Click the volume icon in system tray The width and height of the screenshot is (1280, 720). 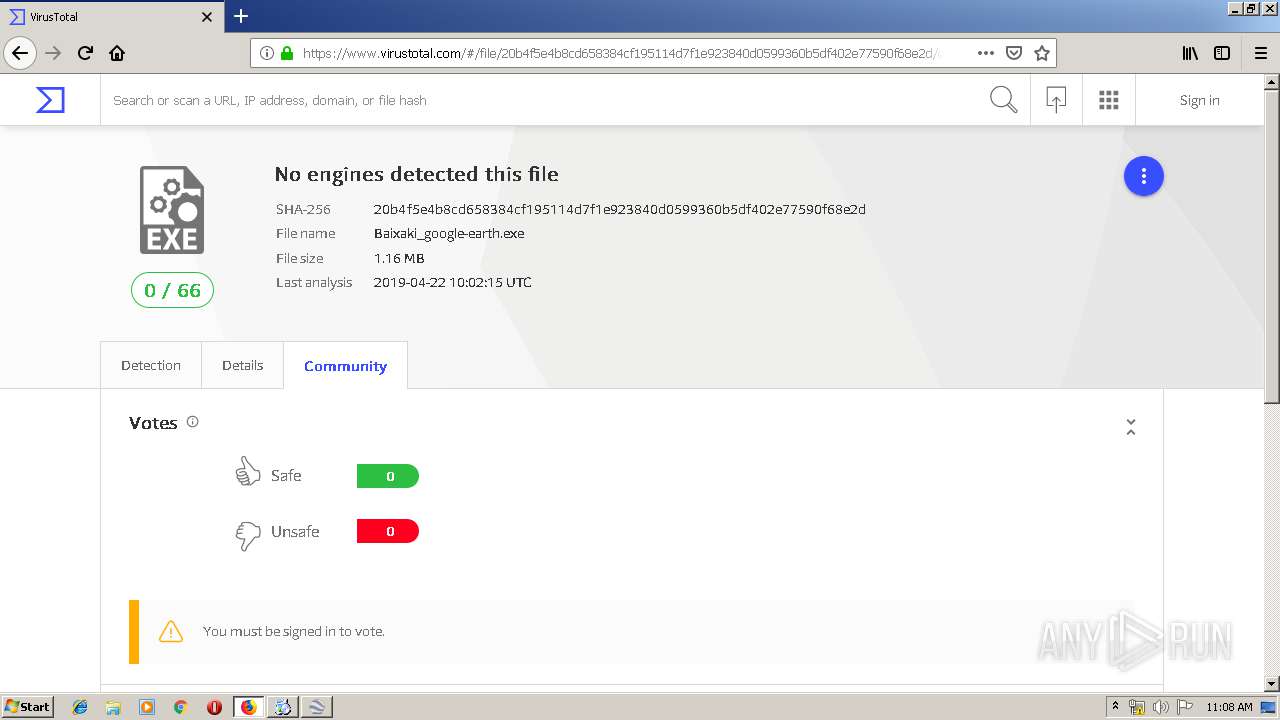click(x=1160, y=707)
